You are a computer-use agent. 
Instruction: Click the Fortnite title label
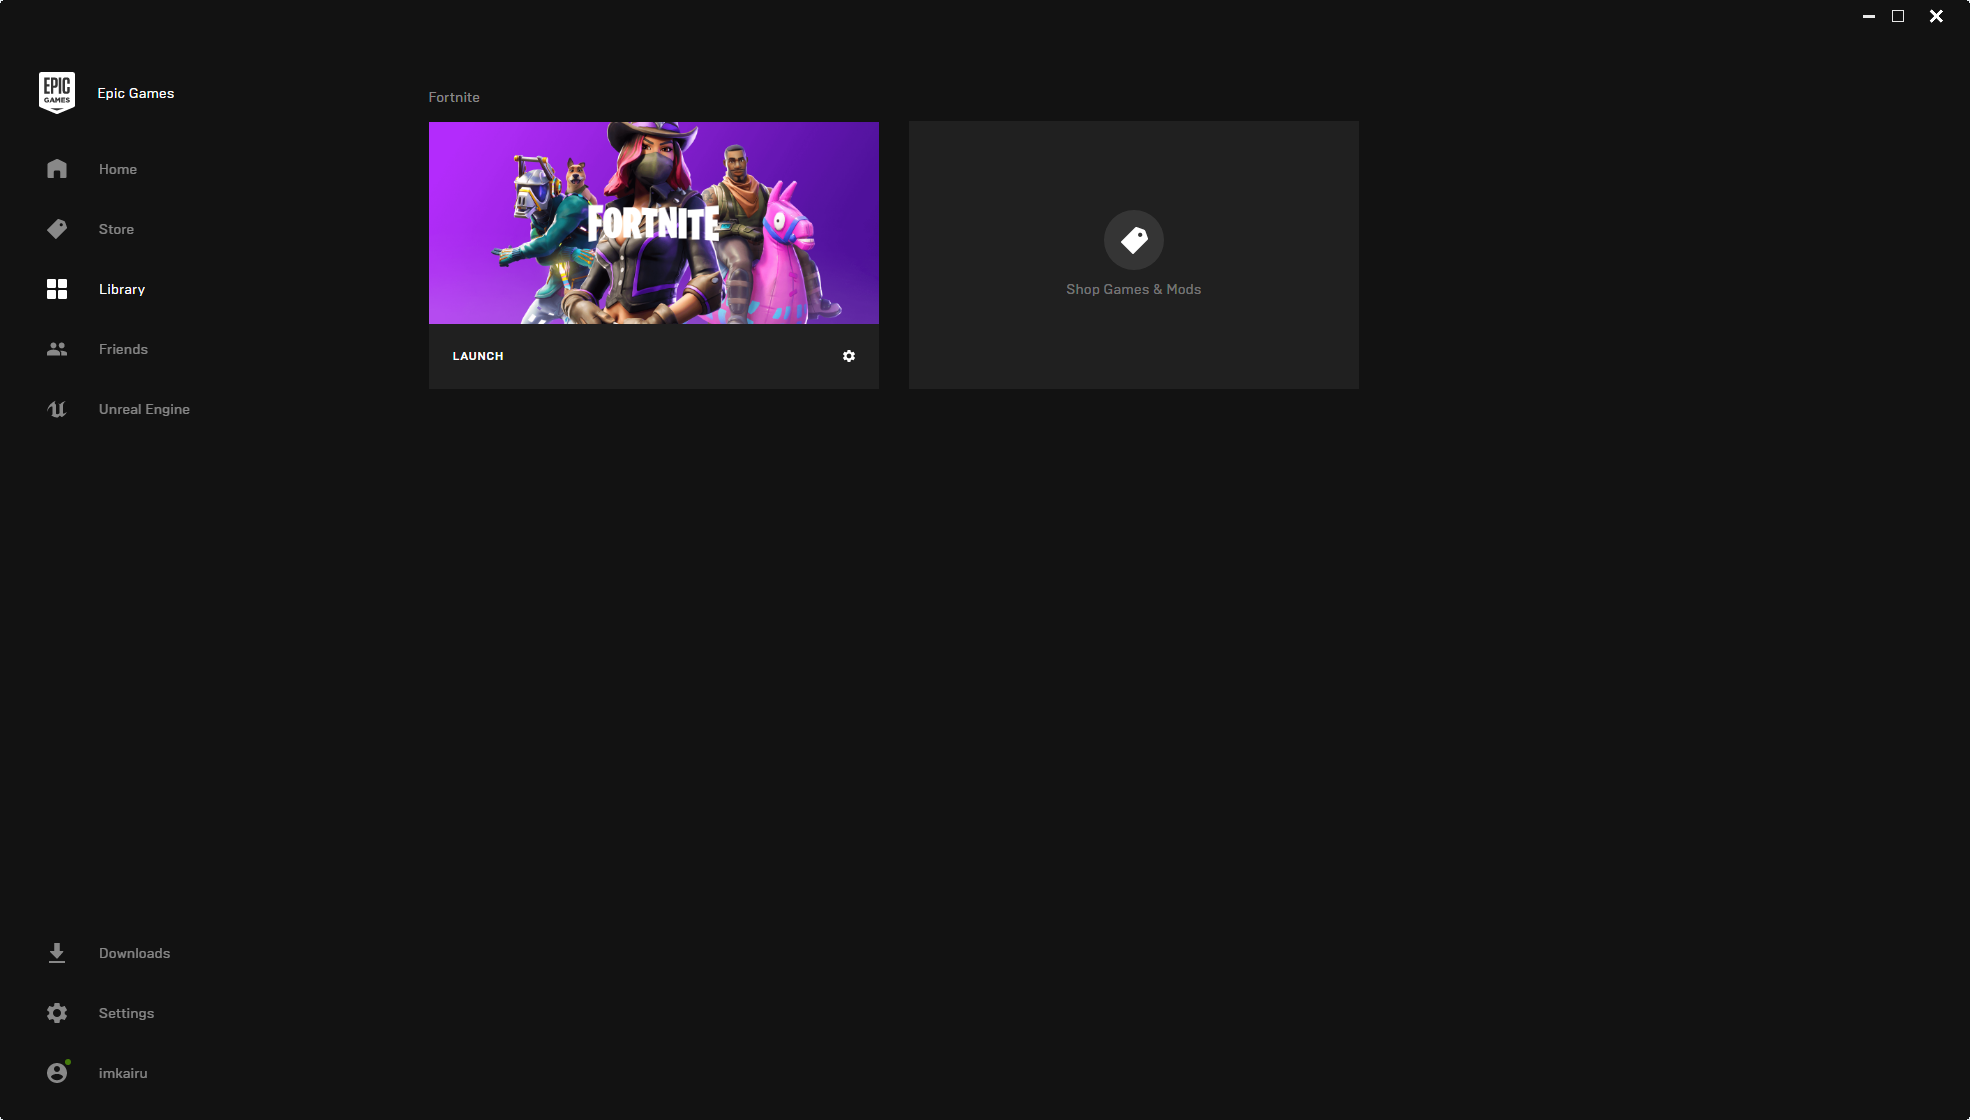click(x=453, y=96)
